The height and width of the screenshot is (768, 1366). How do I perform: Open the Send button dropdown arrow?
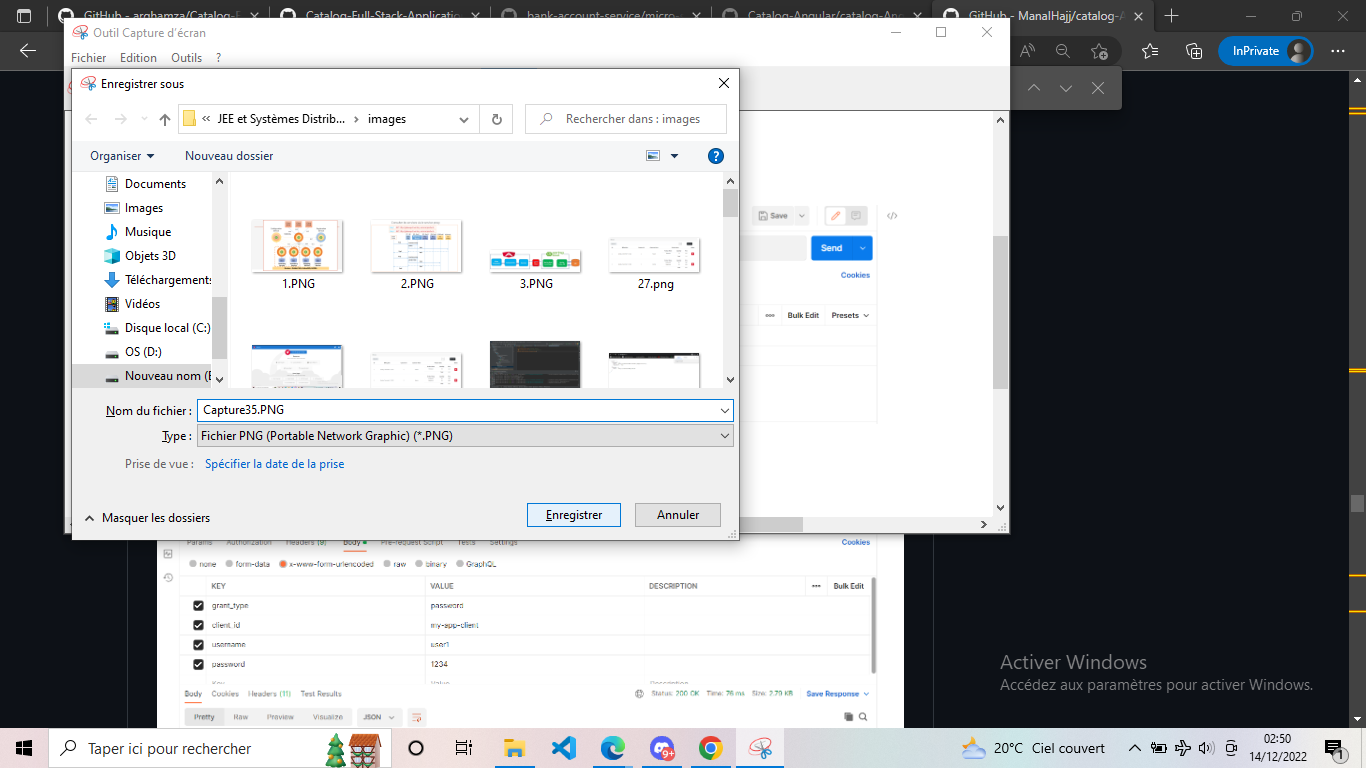click(862, 248)
